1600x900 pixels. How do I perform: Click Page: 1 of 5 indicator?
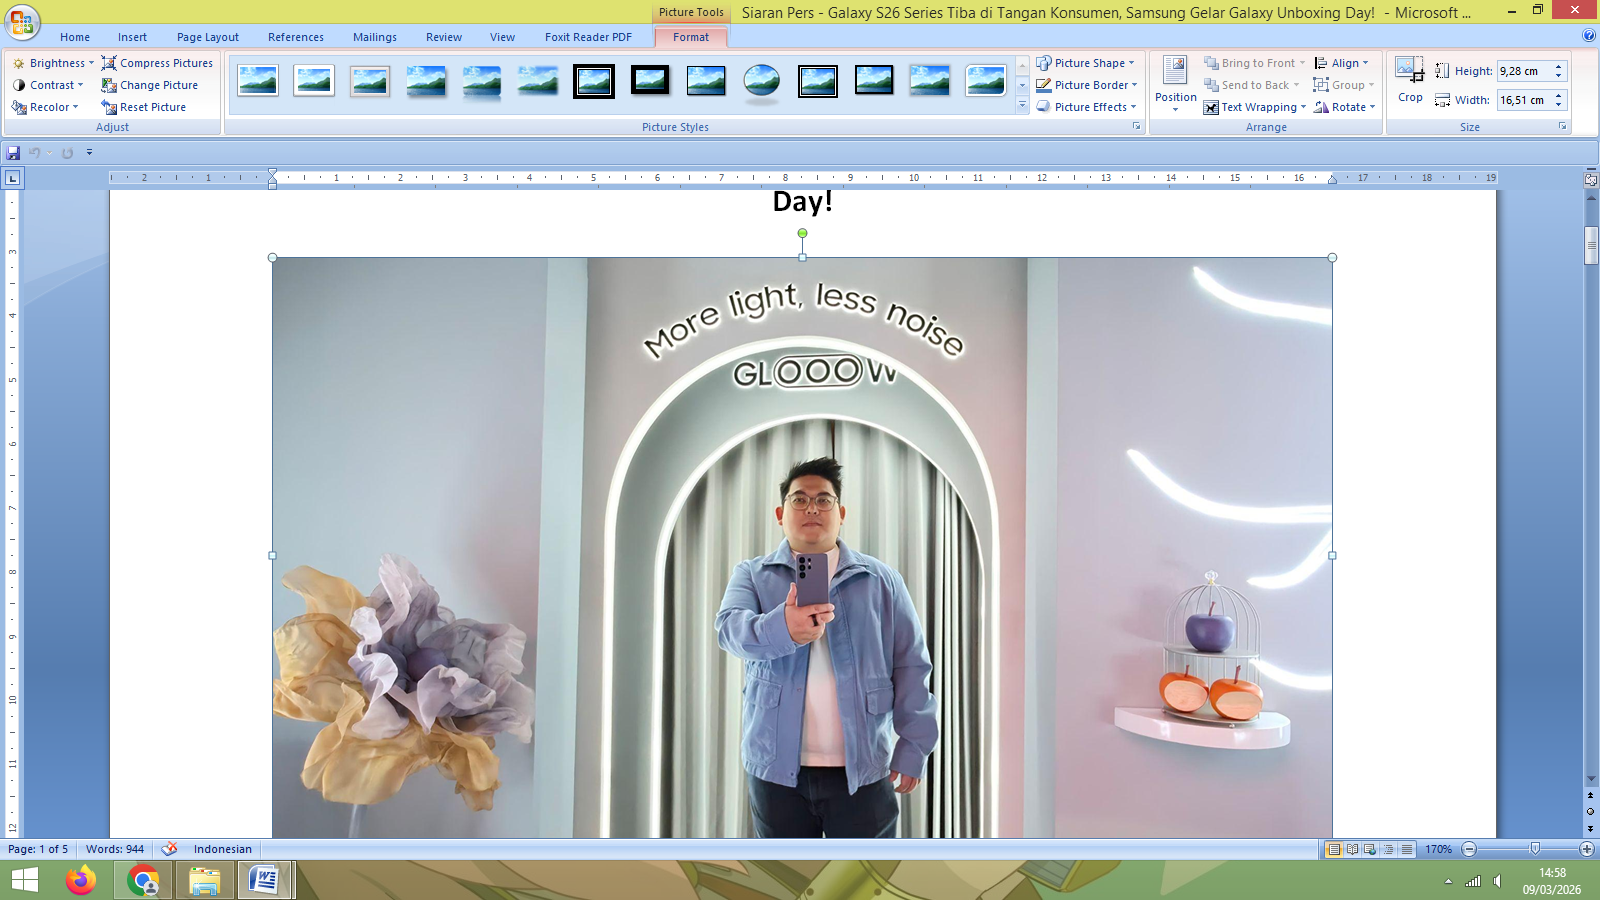(38, 849)
